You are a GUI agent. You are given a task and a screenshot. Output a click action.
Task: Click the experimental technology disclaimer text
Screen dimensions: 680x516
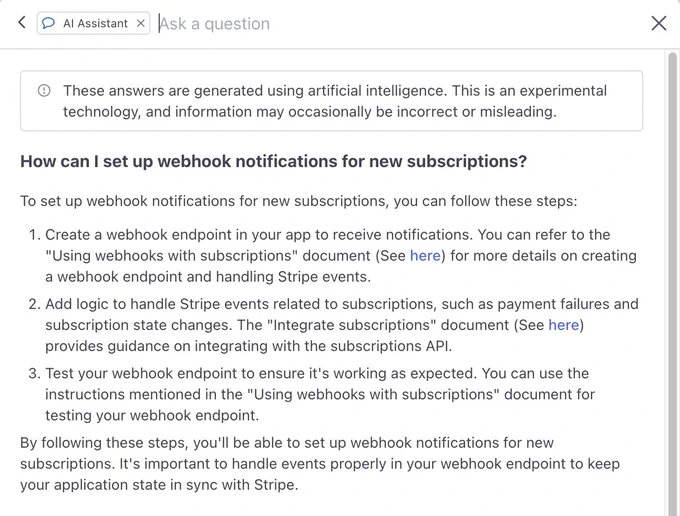(x=335, y=101)
